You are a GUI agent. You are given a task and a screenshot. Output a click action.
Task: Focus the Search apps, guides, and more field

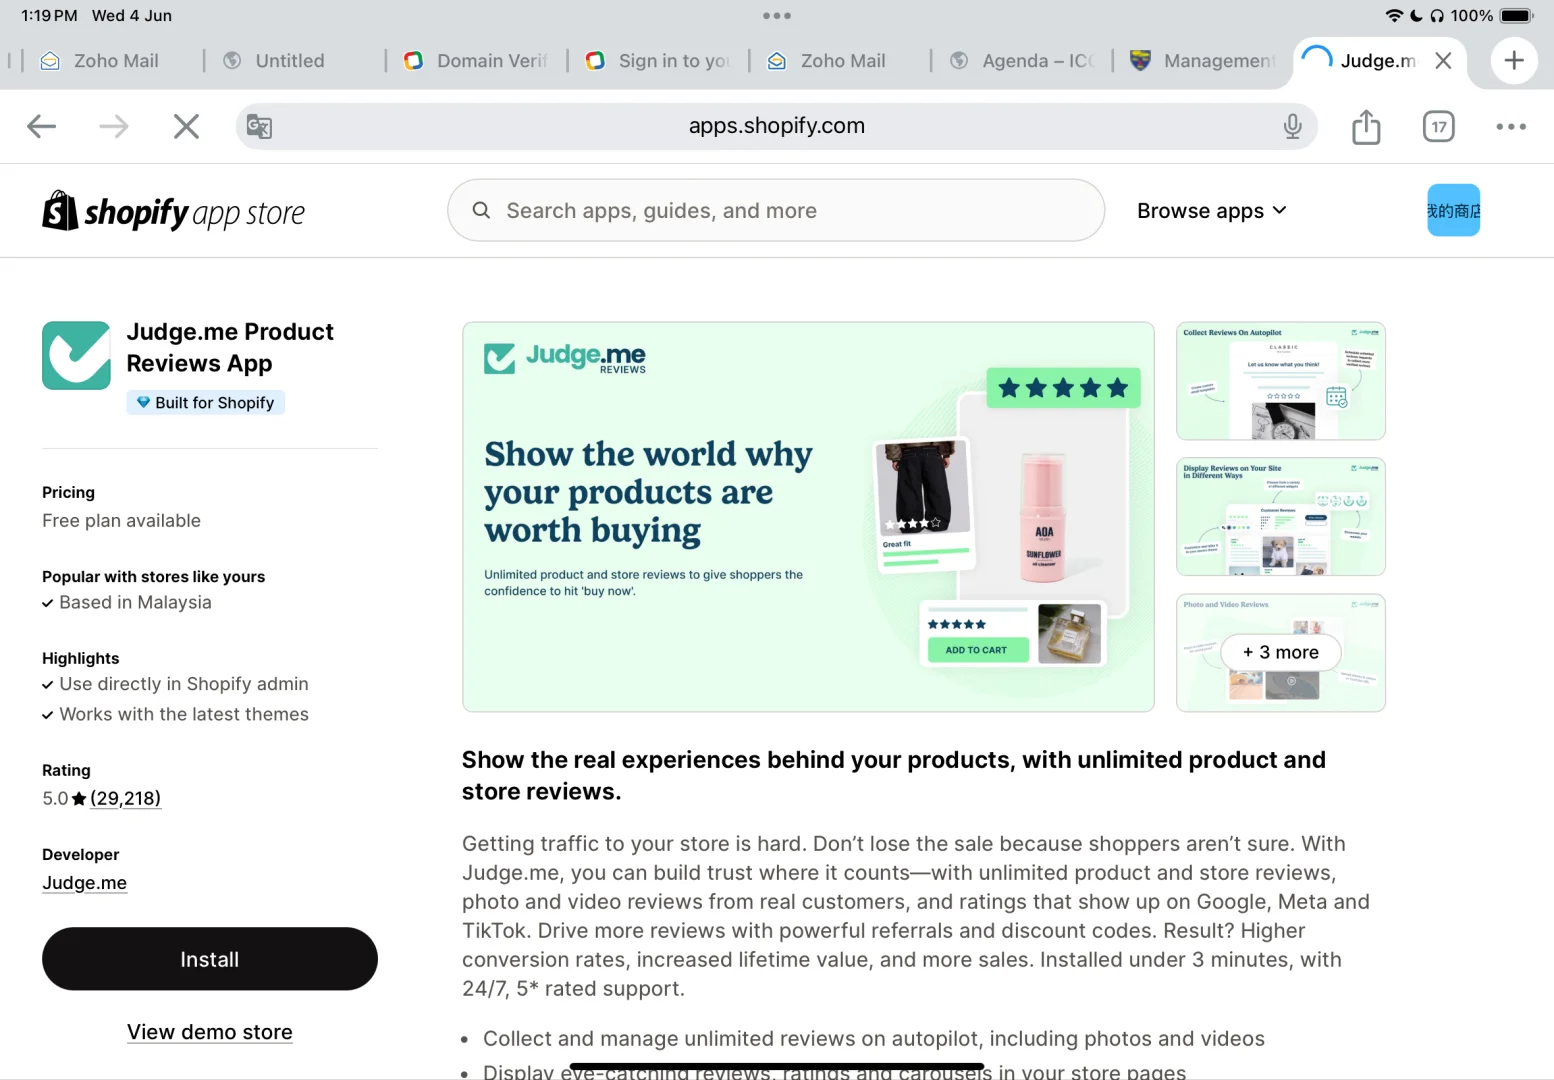(x=776, y=210)
